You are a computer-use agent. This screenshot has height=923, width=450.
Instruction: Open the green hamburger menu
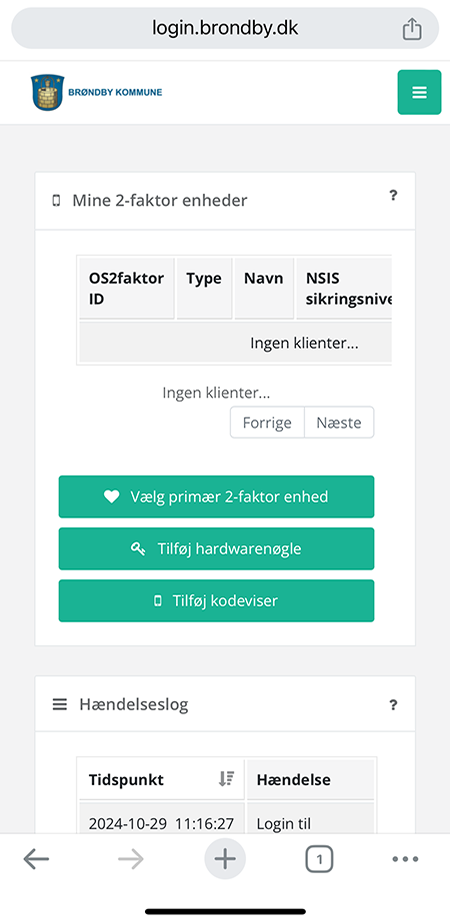click(x=419, y=92)
